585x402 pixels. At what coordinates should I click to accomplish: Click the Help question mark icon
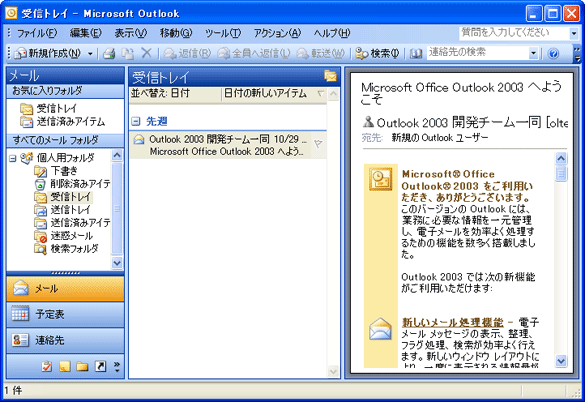click(553, 54)
